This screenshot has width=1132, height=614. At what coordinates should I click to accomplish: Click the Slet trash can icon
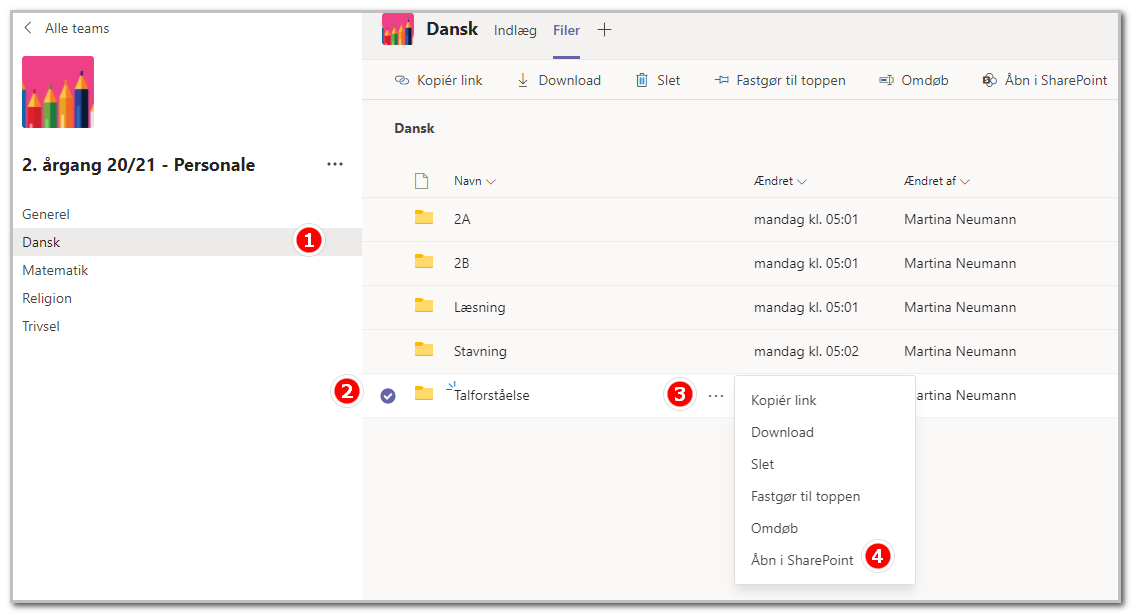(x=642, y=80)
